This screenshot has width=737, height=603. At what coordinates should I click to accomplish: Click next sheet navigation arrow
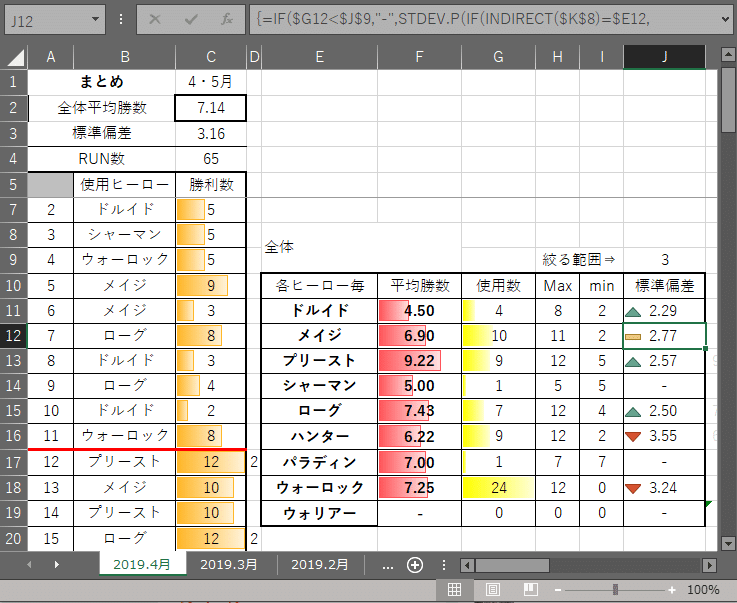57,564
